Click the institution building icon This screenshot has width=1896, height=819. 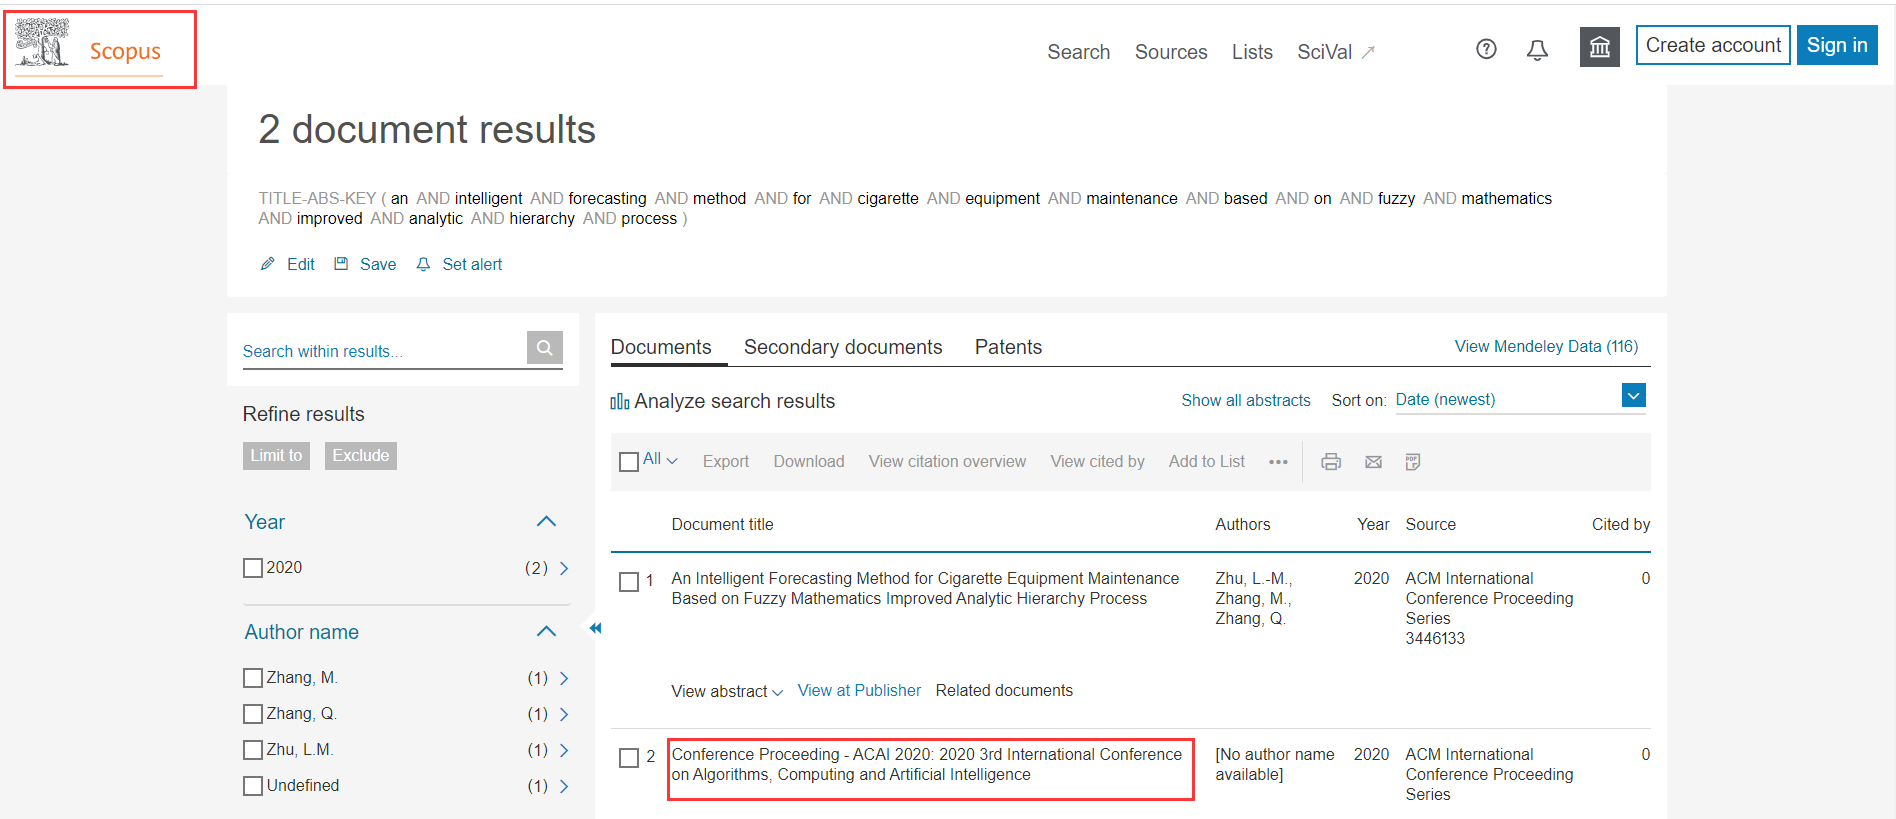1599,47
